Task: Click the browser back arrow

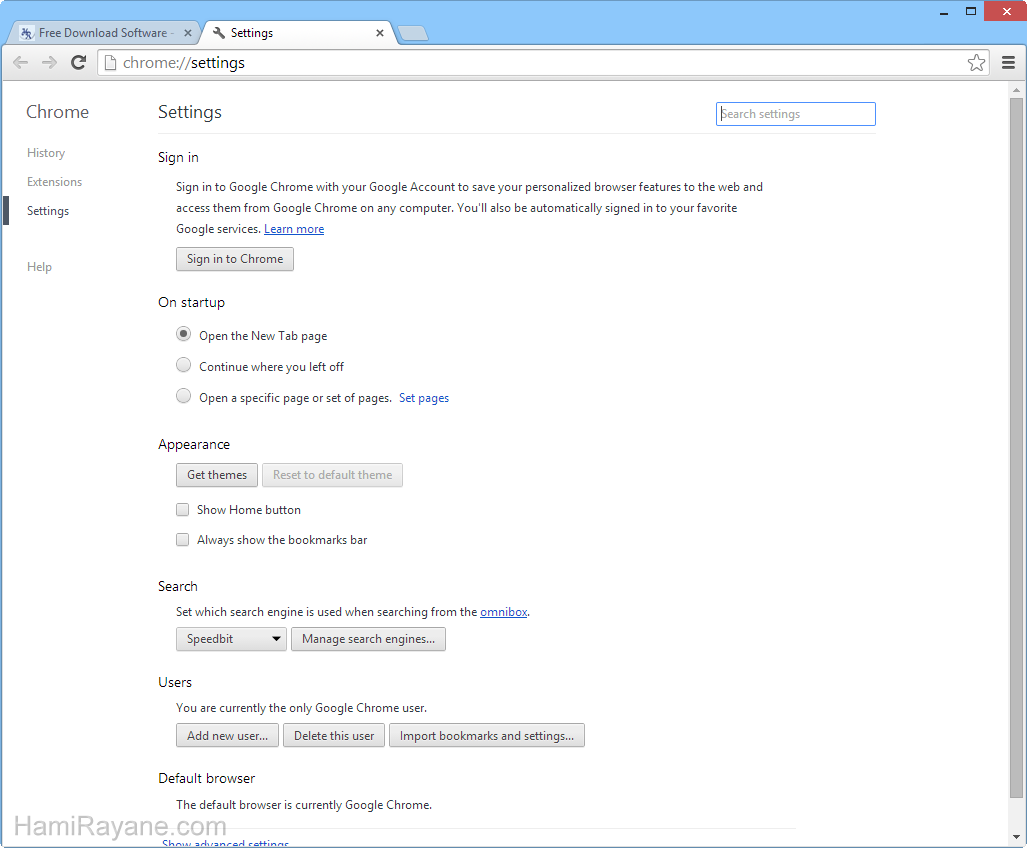Action: 21,63
